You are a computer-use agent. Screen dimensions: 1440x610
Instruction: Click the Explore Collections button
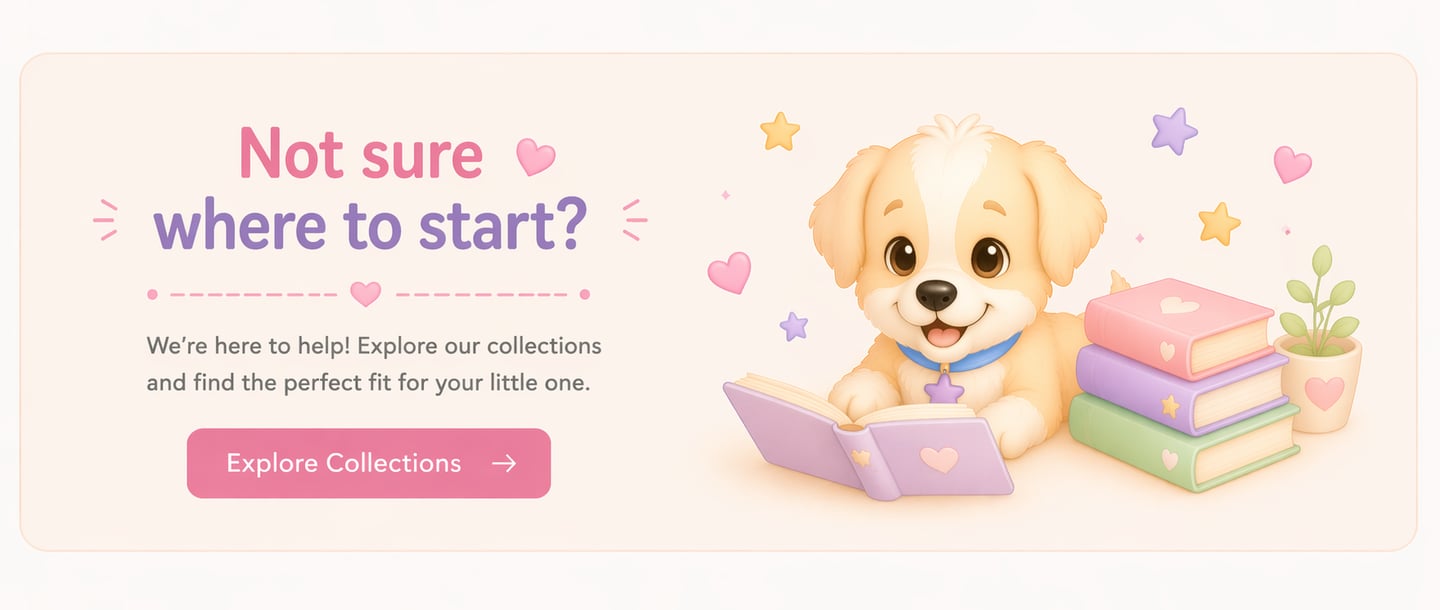[369, 463]
